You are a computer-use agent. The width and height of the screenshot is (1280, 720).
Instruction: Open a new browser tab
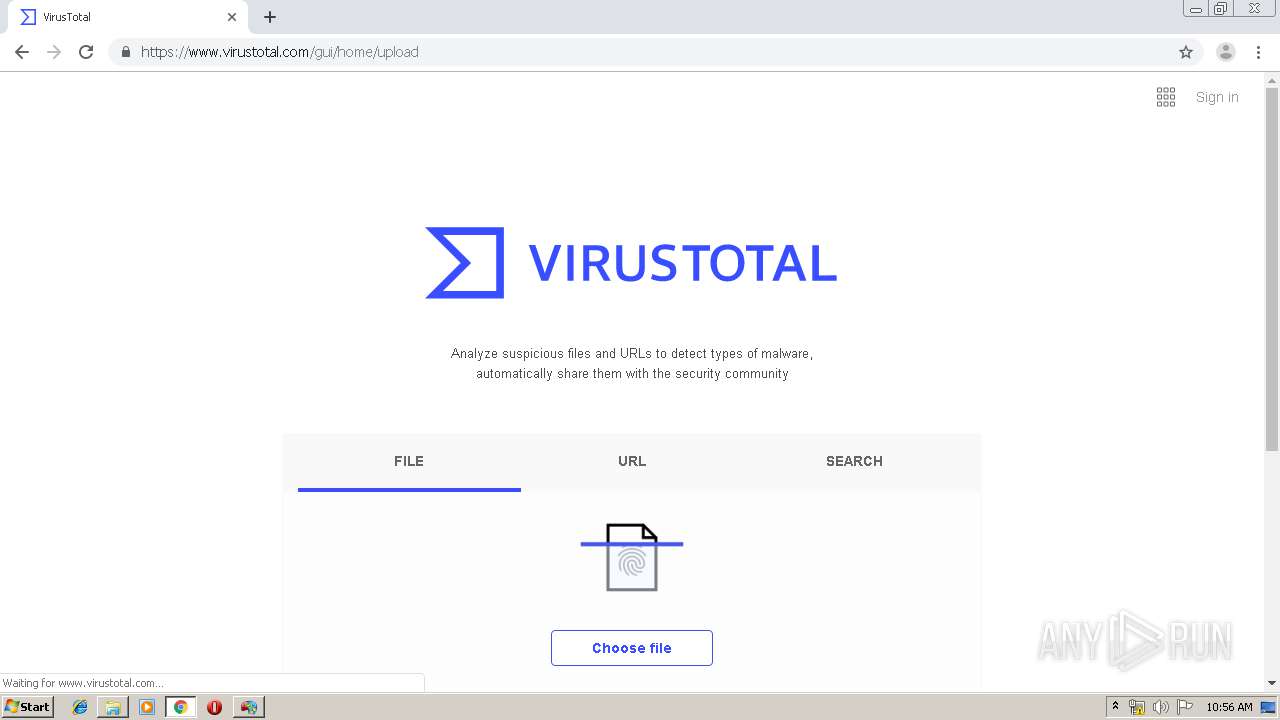click(x=270, y=17)
